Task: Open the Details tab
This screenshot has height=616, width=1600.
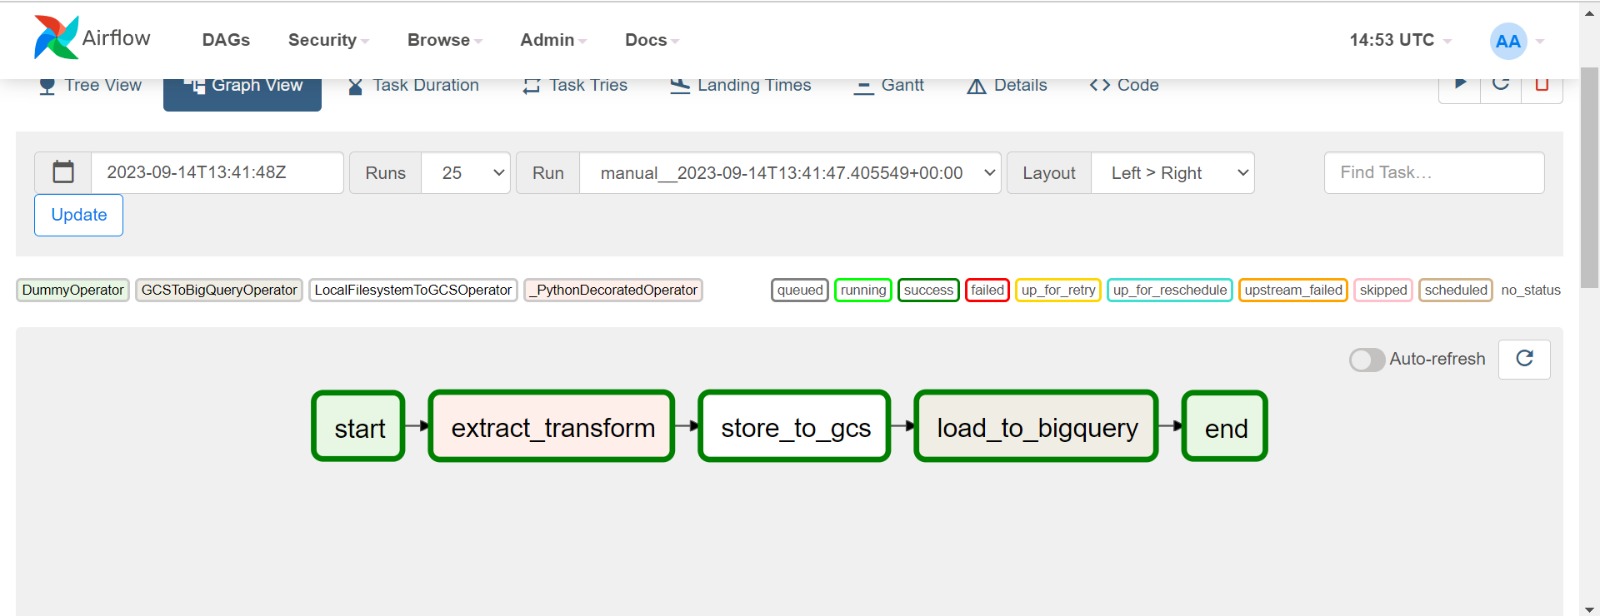Action: (x=1007, y=86)
